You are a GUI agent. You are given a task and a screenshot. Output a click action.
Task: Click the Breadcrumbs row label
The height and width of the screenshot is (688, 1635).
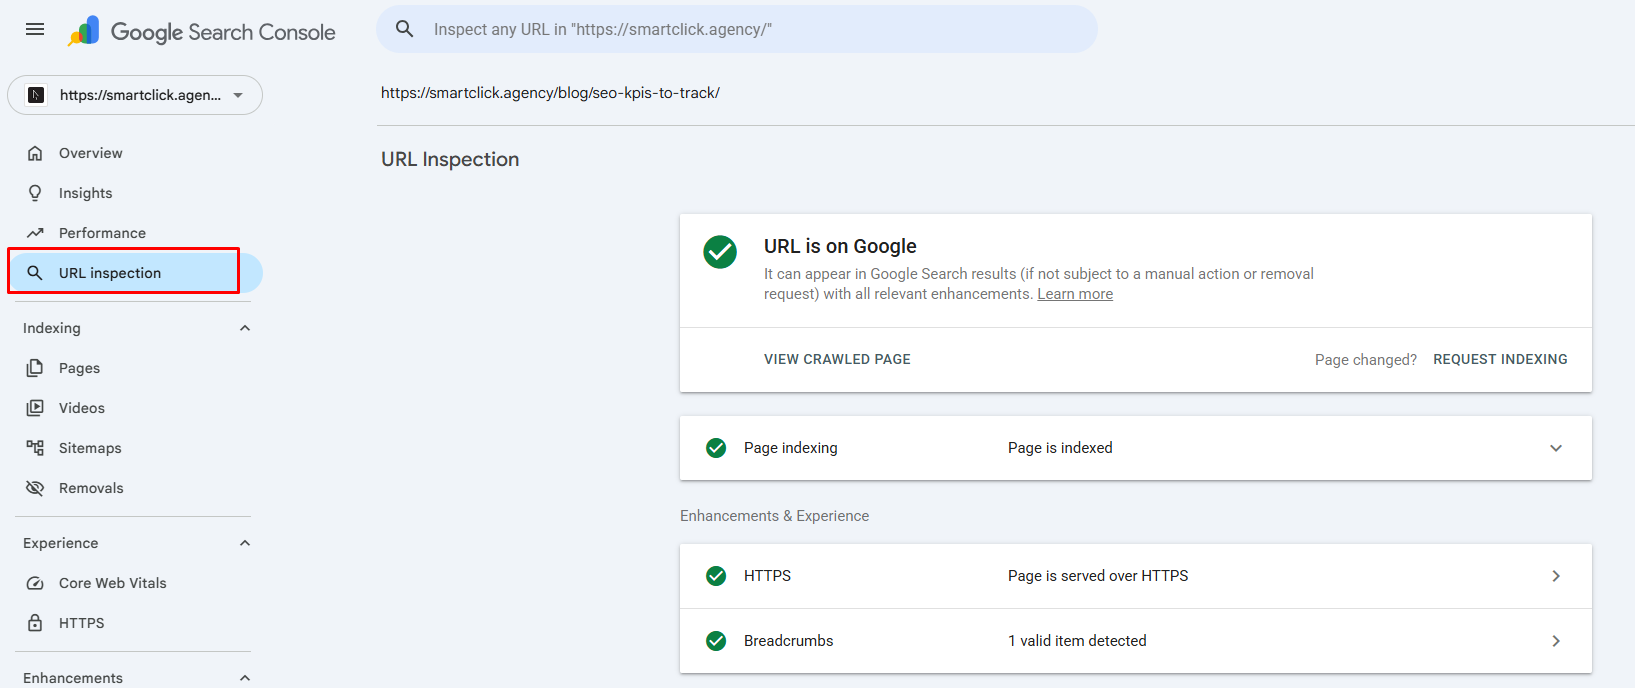pos(788,641)
